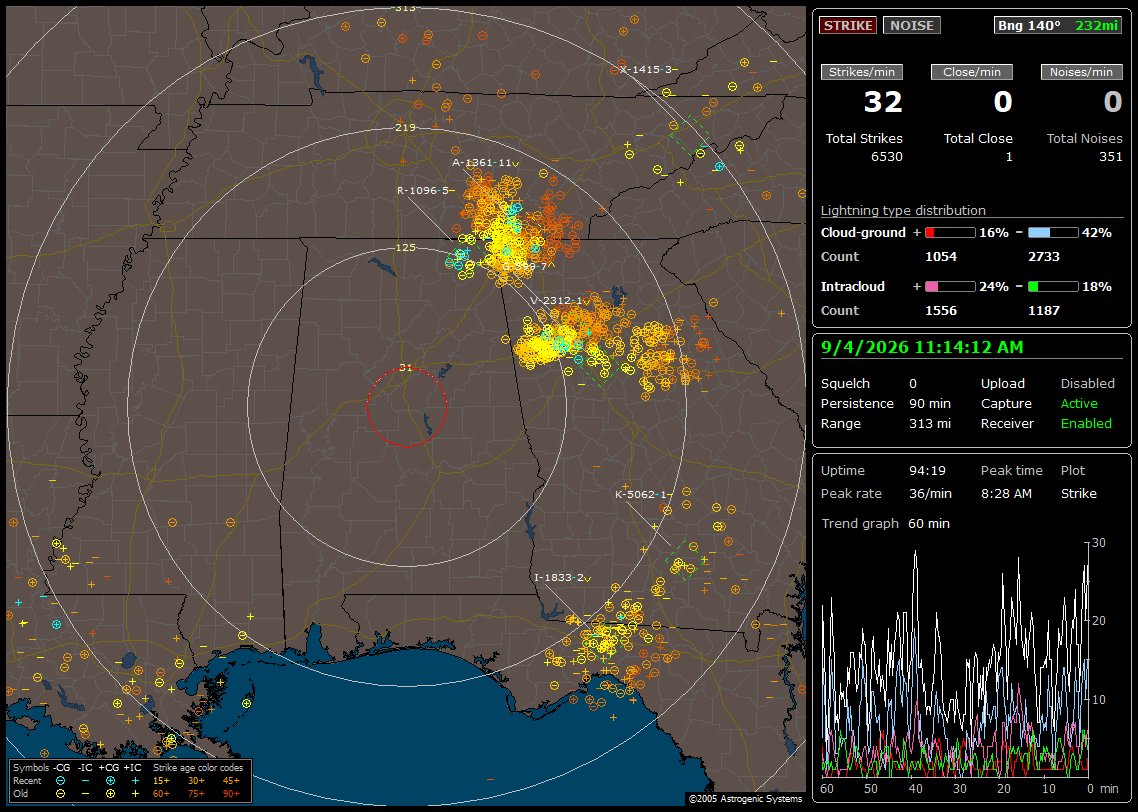Click the Bng 140° bearing readout
The image size is (1138, 812).
1029,25
